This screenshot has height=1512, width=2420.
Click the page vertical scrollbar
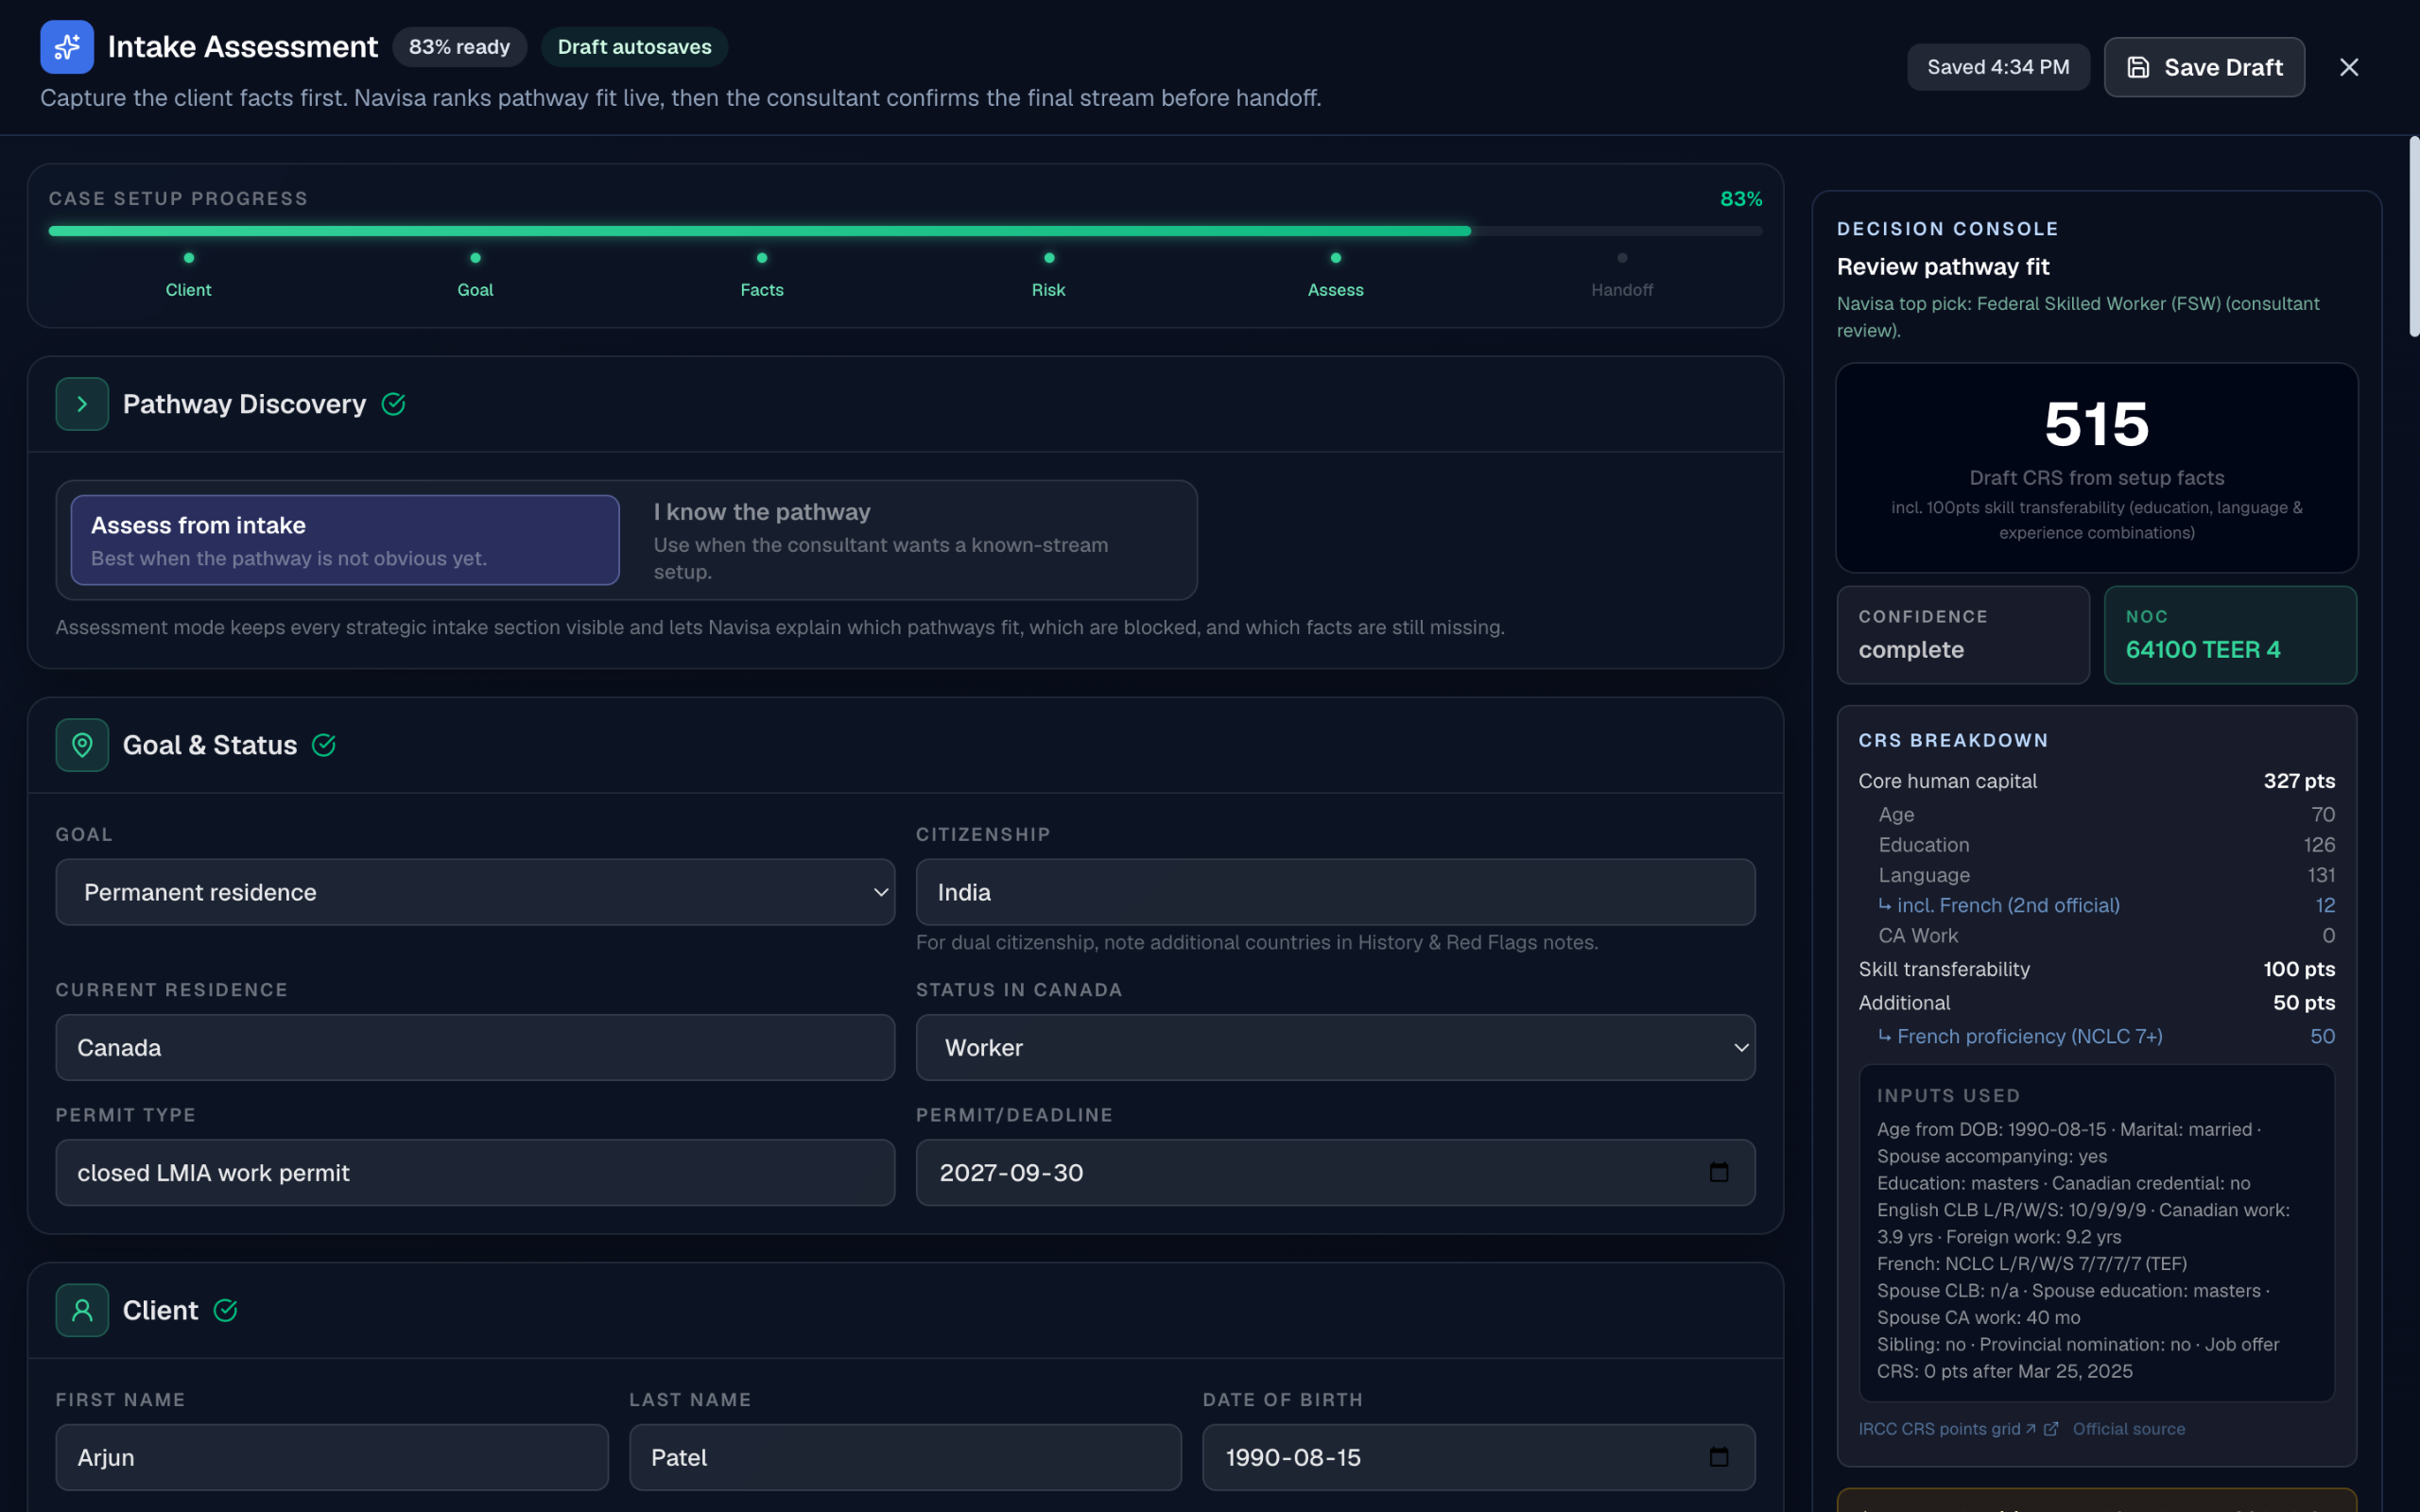2414,237
